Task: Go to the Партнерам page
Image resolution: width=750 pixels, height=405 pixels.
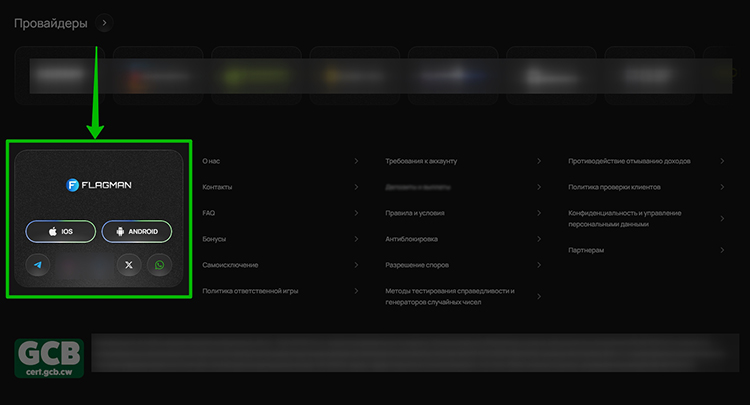Action: pos(586,250)
